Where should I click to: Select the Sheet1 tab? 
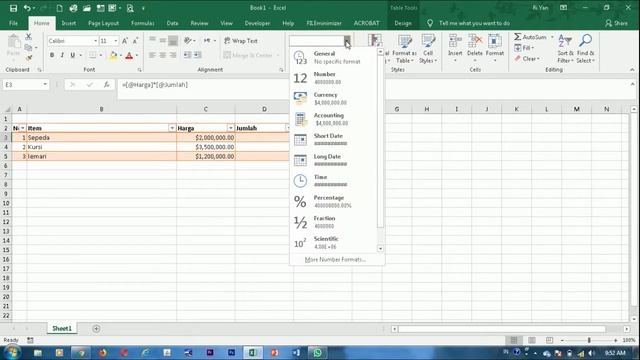(62, 329)
